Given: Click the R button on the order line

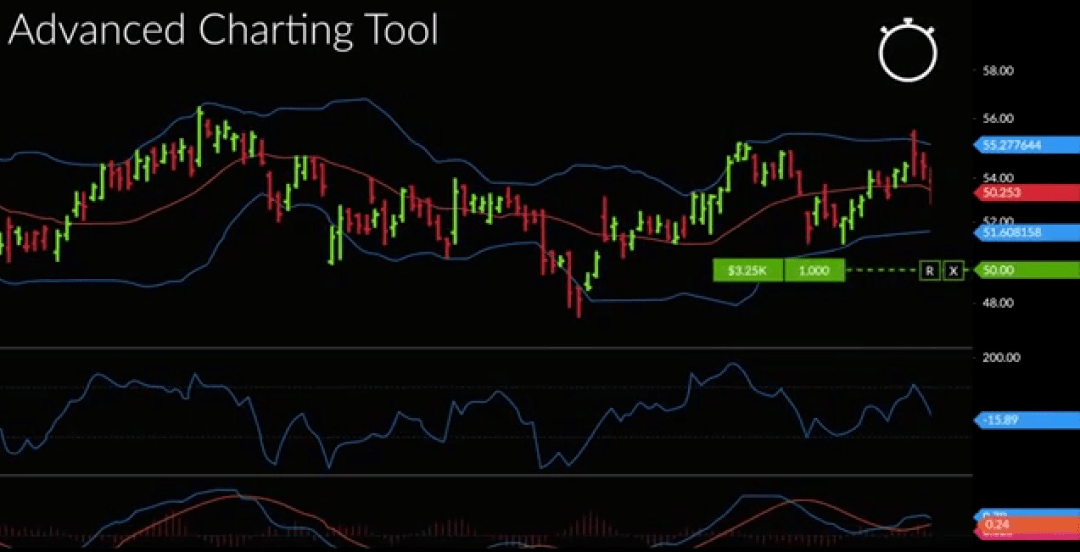Looking at the screenshot, I should pos(929,270).
